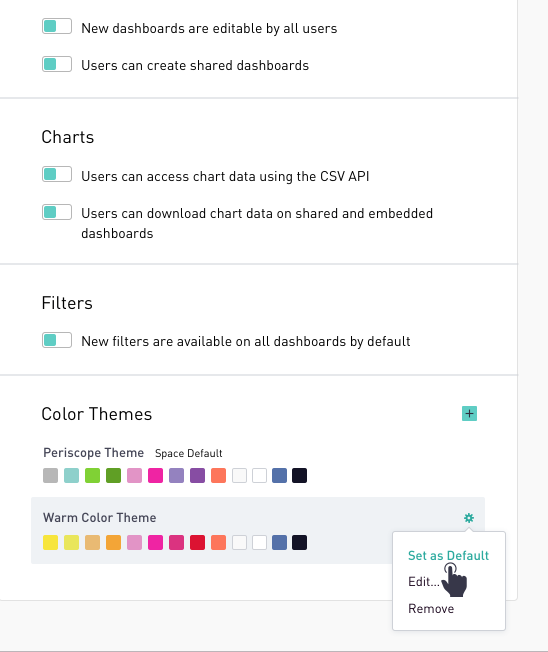
Task: Click the gray swatch in Periscope Theme
Action: tap(51, 476)
